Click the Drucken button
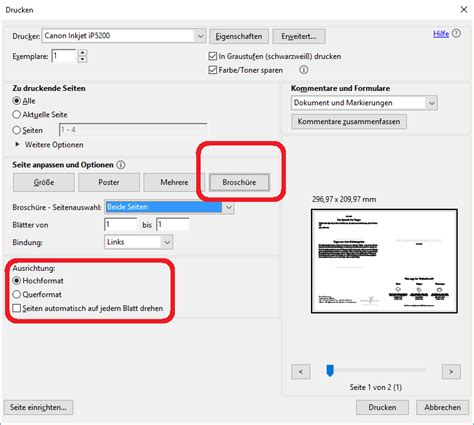The image size is (474, 425). 382,407
